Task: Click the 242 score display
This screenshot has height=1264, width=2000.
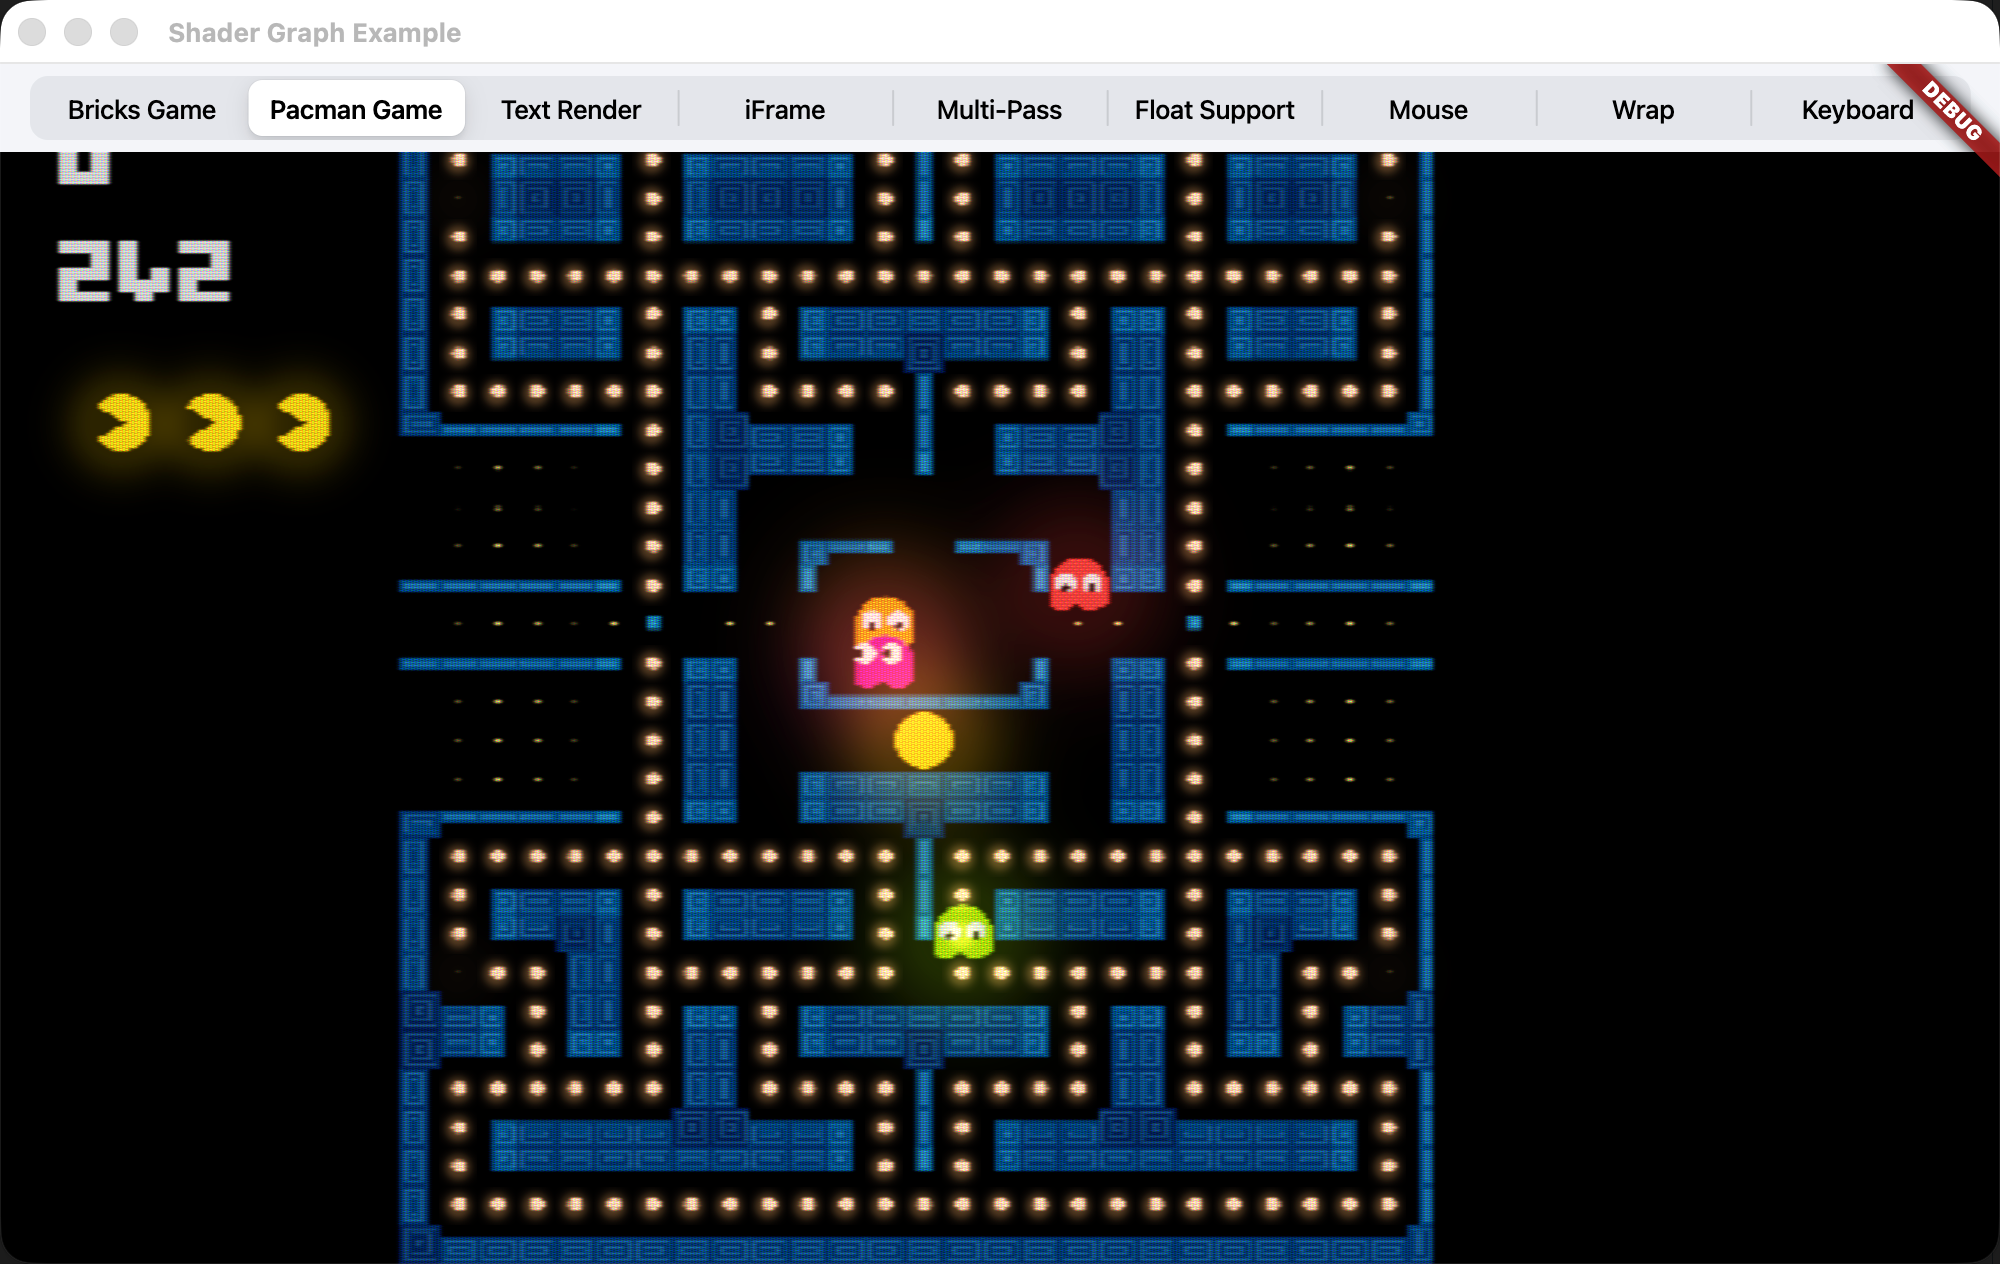Action: pos(144,271)
